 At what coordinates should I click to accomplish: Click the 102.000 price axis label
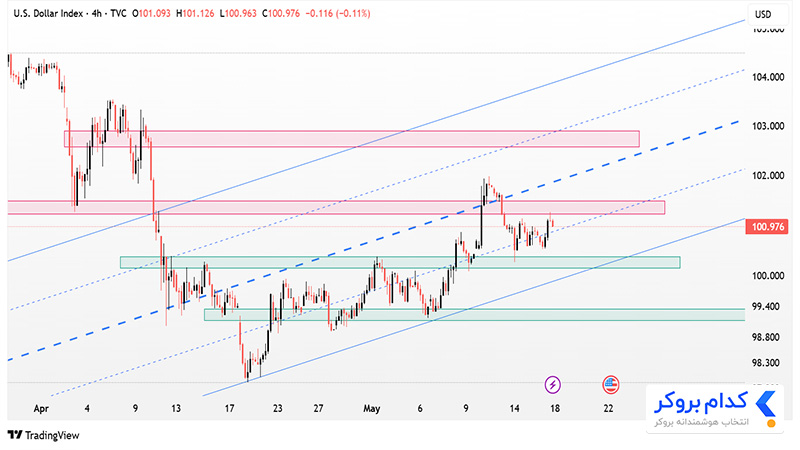(768, 176)
